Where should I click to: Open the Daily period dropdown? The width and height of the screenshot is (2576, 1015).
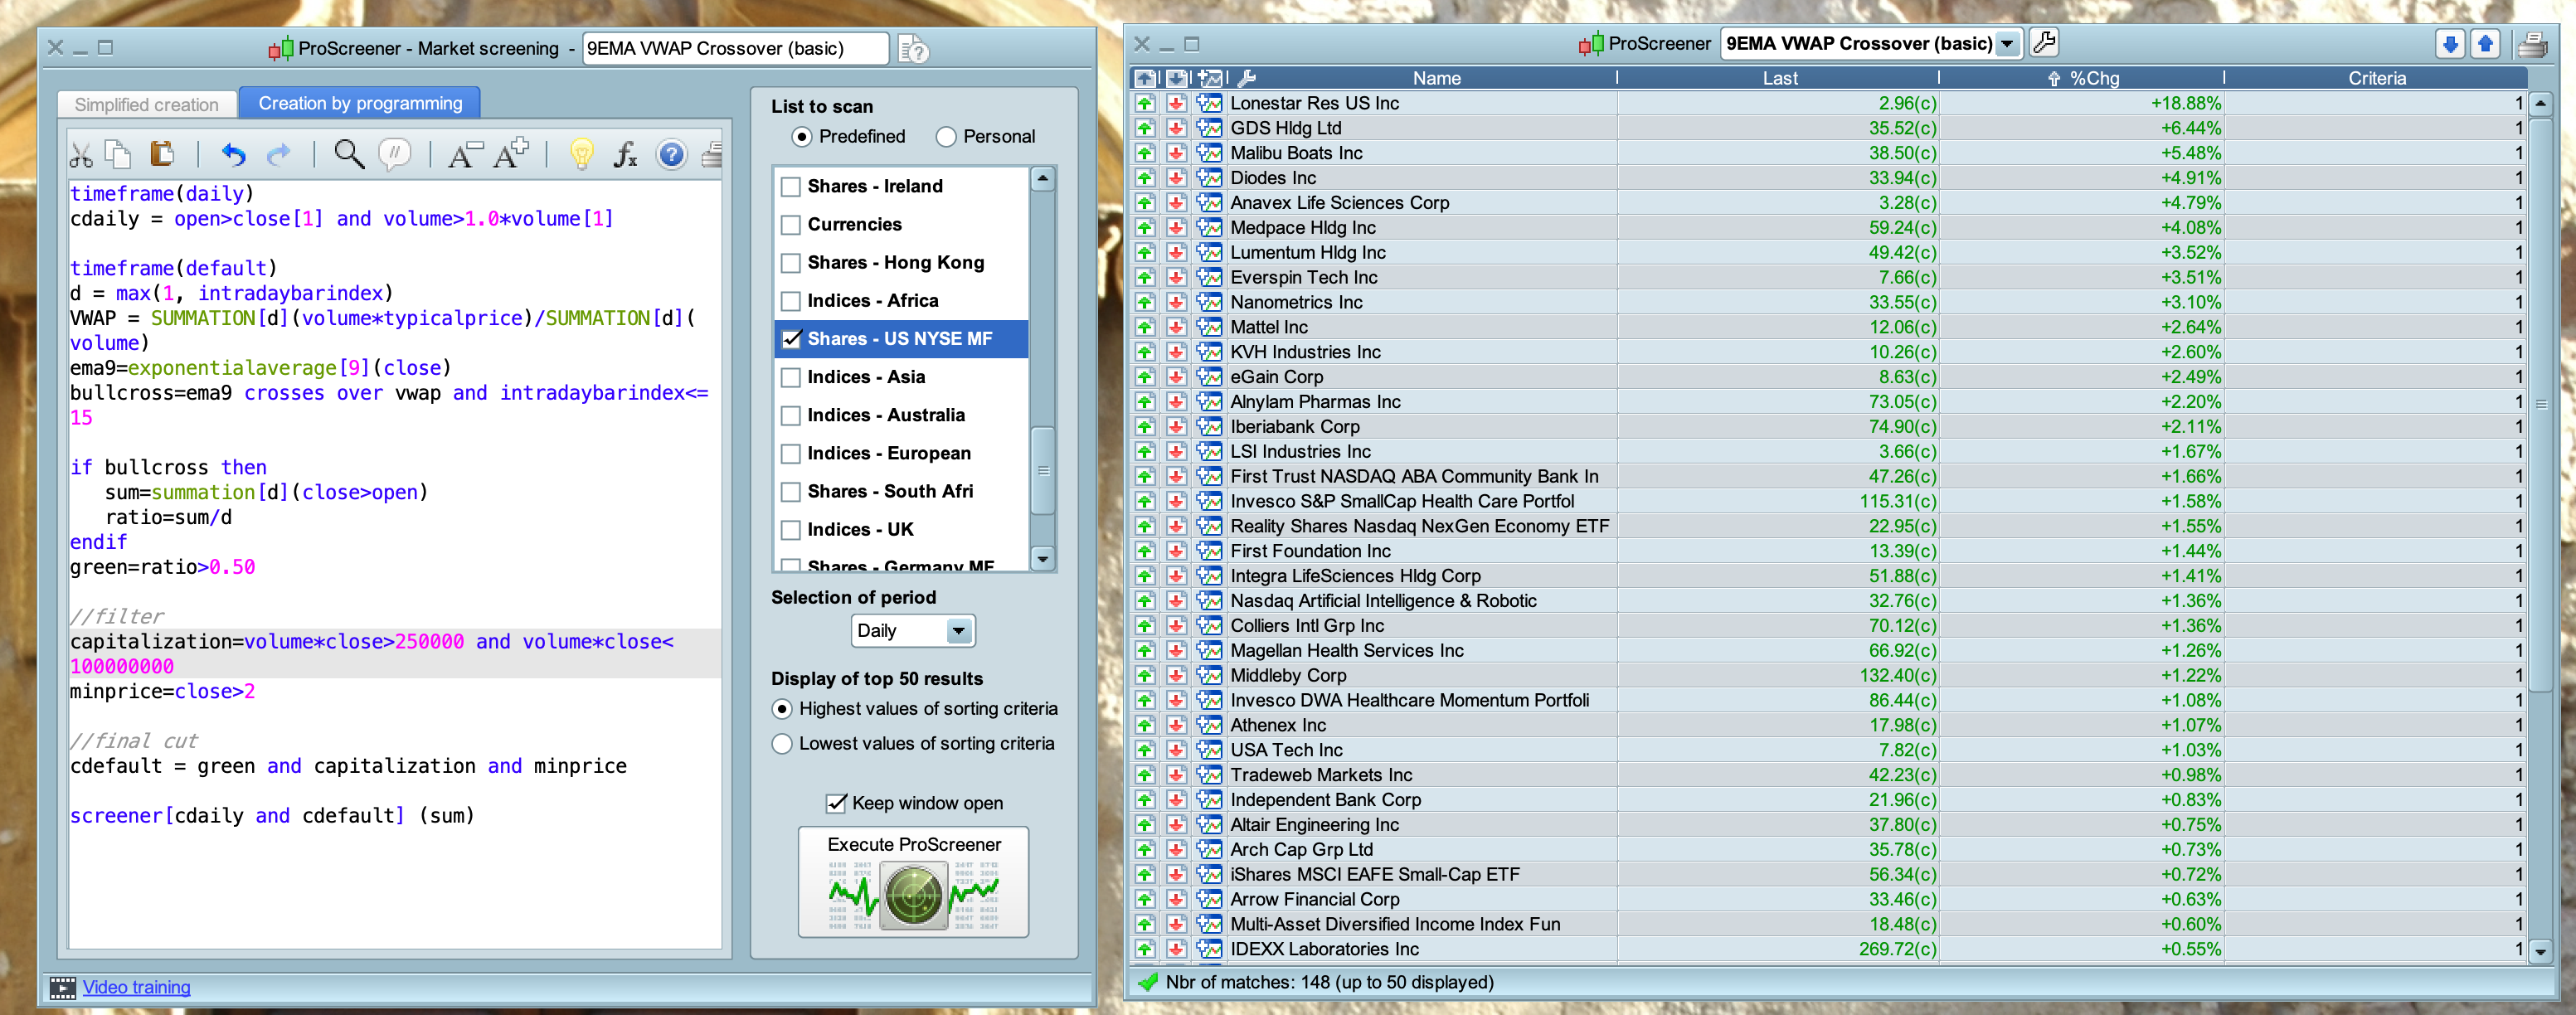coord(958,631)
